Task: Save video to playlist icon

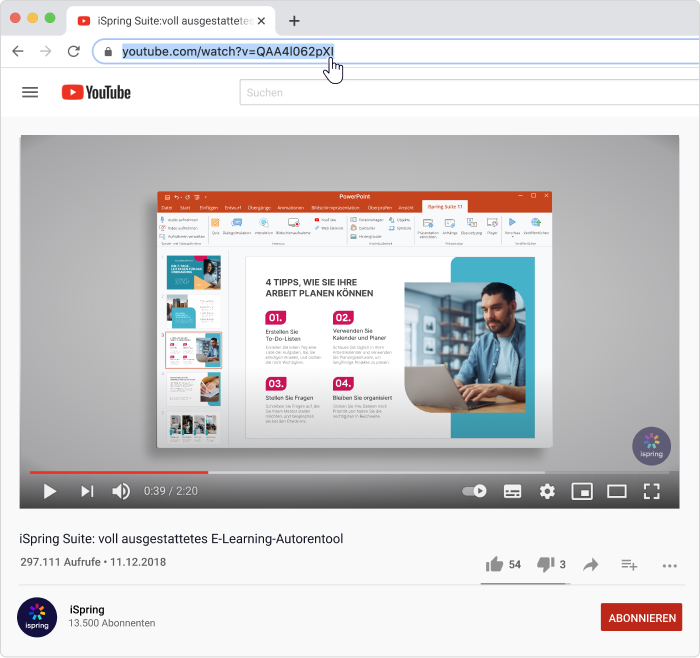Action: point(629,565)
